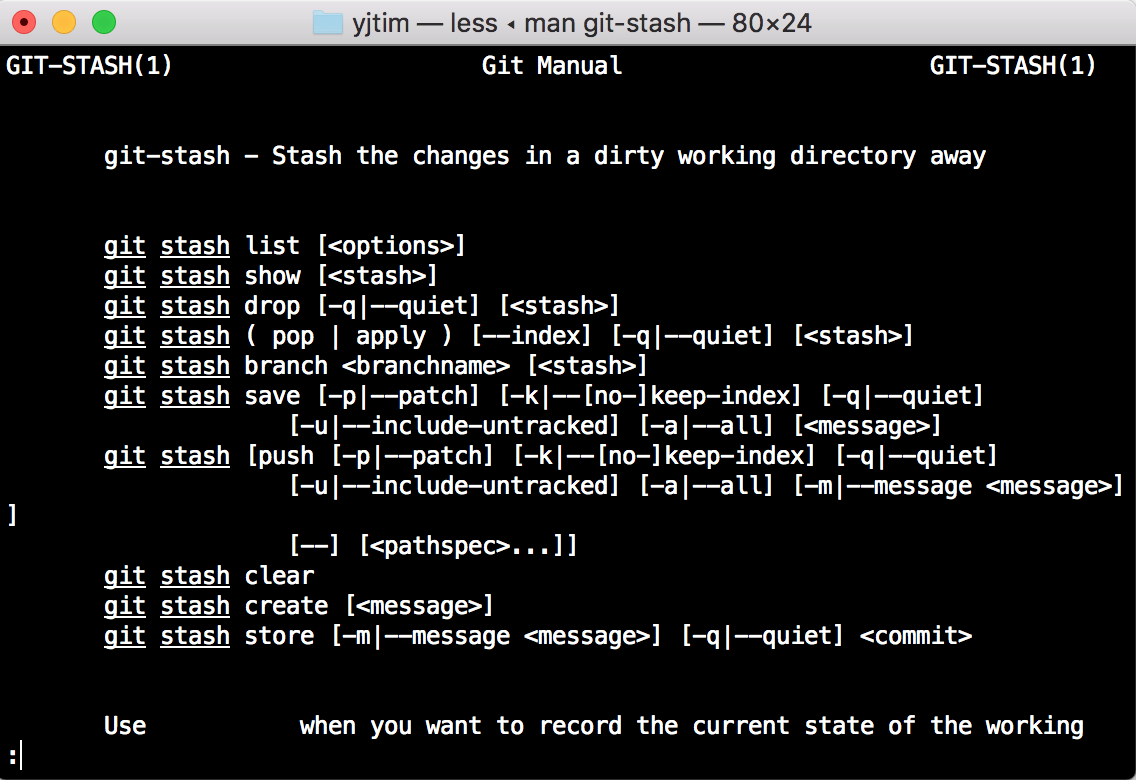
Task: Click '[push' on the git stash push line
Action: (x=280, y=456)
